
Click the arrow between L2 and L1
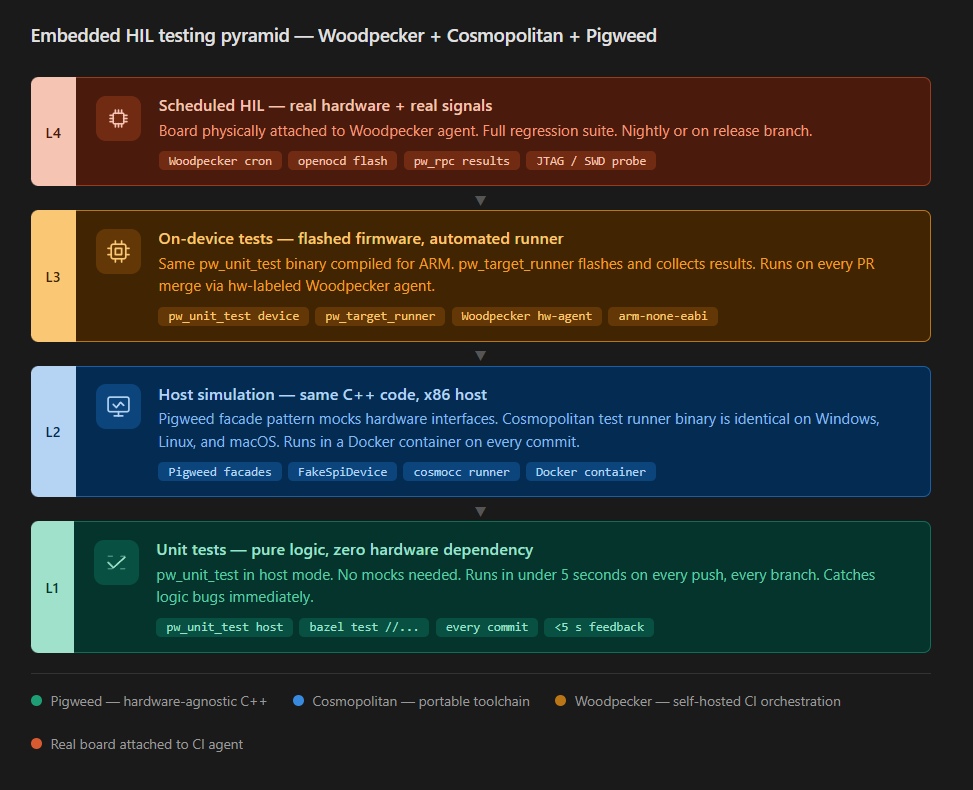(x=480, y=511)
